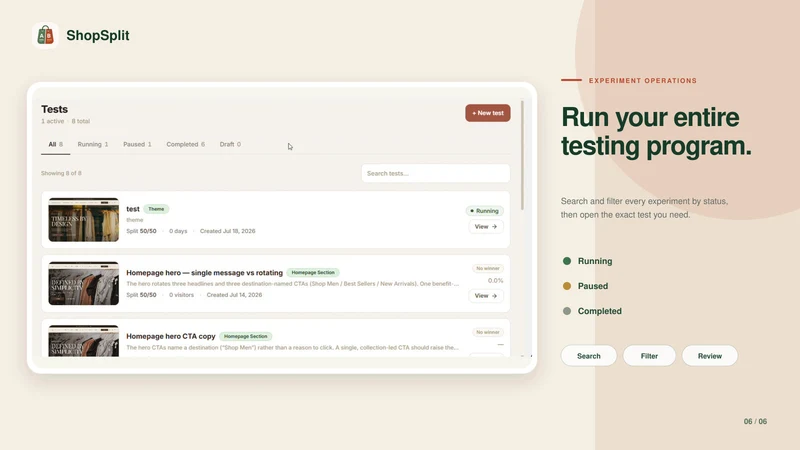Click the 0.0% value on single message test
This screenshot has height=450, width=800.
click(495, 281)
